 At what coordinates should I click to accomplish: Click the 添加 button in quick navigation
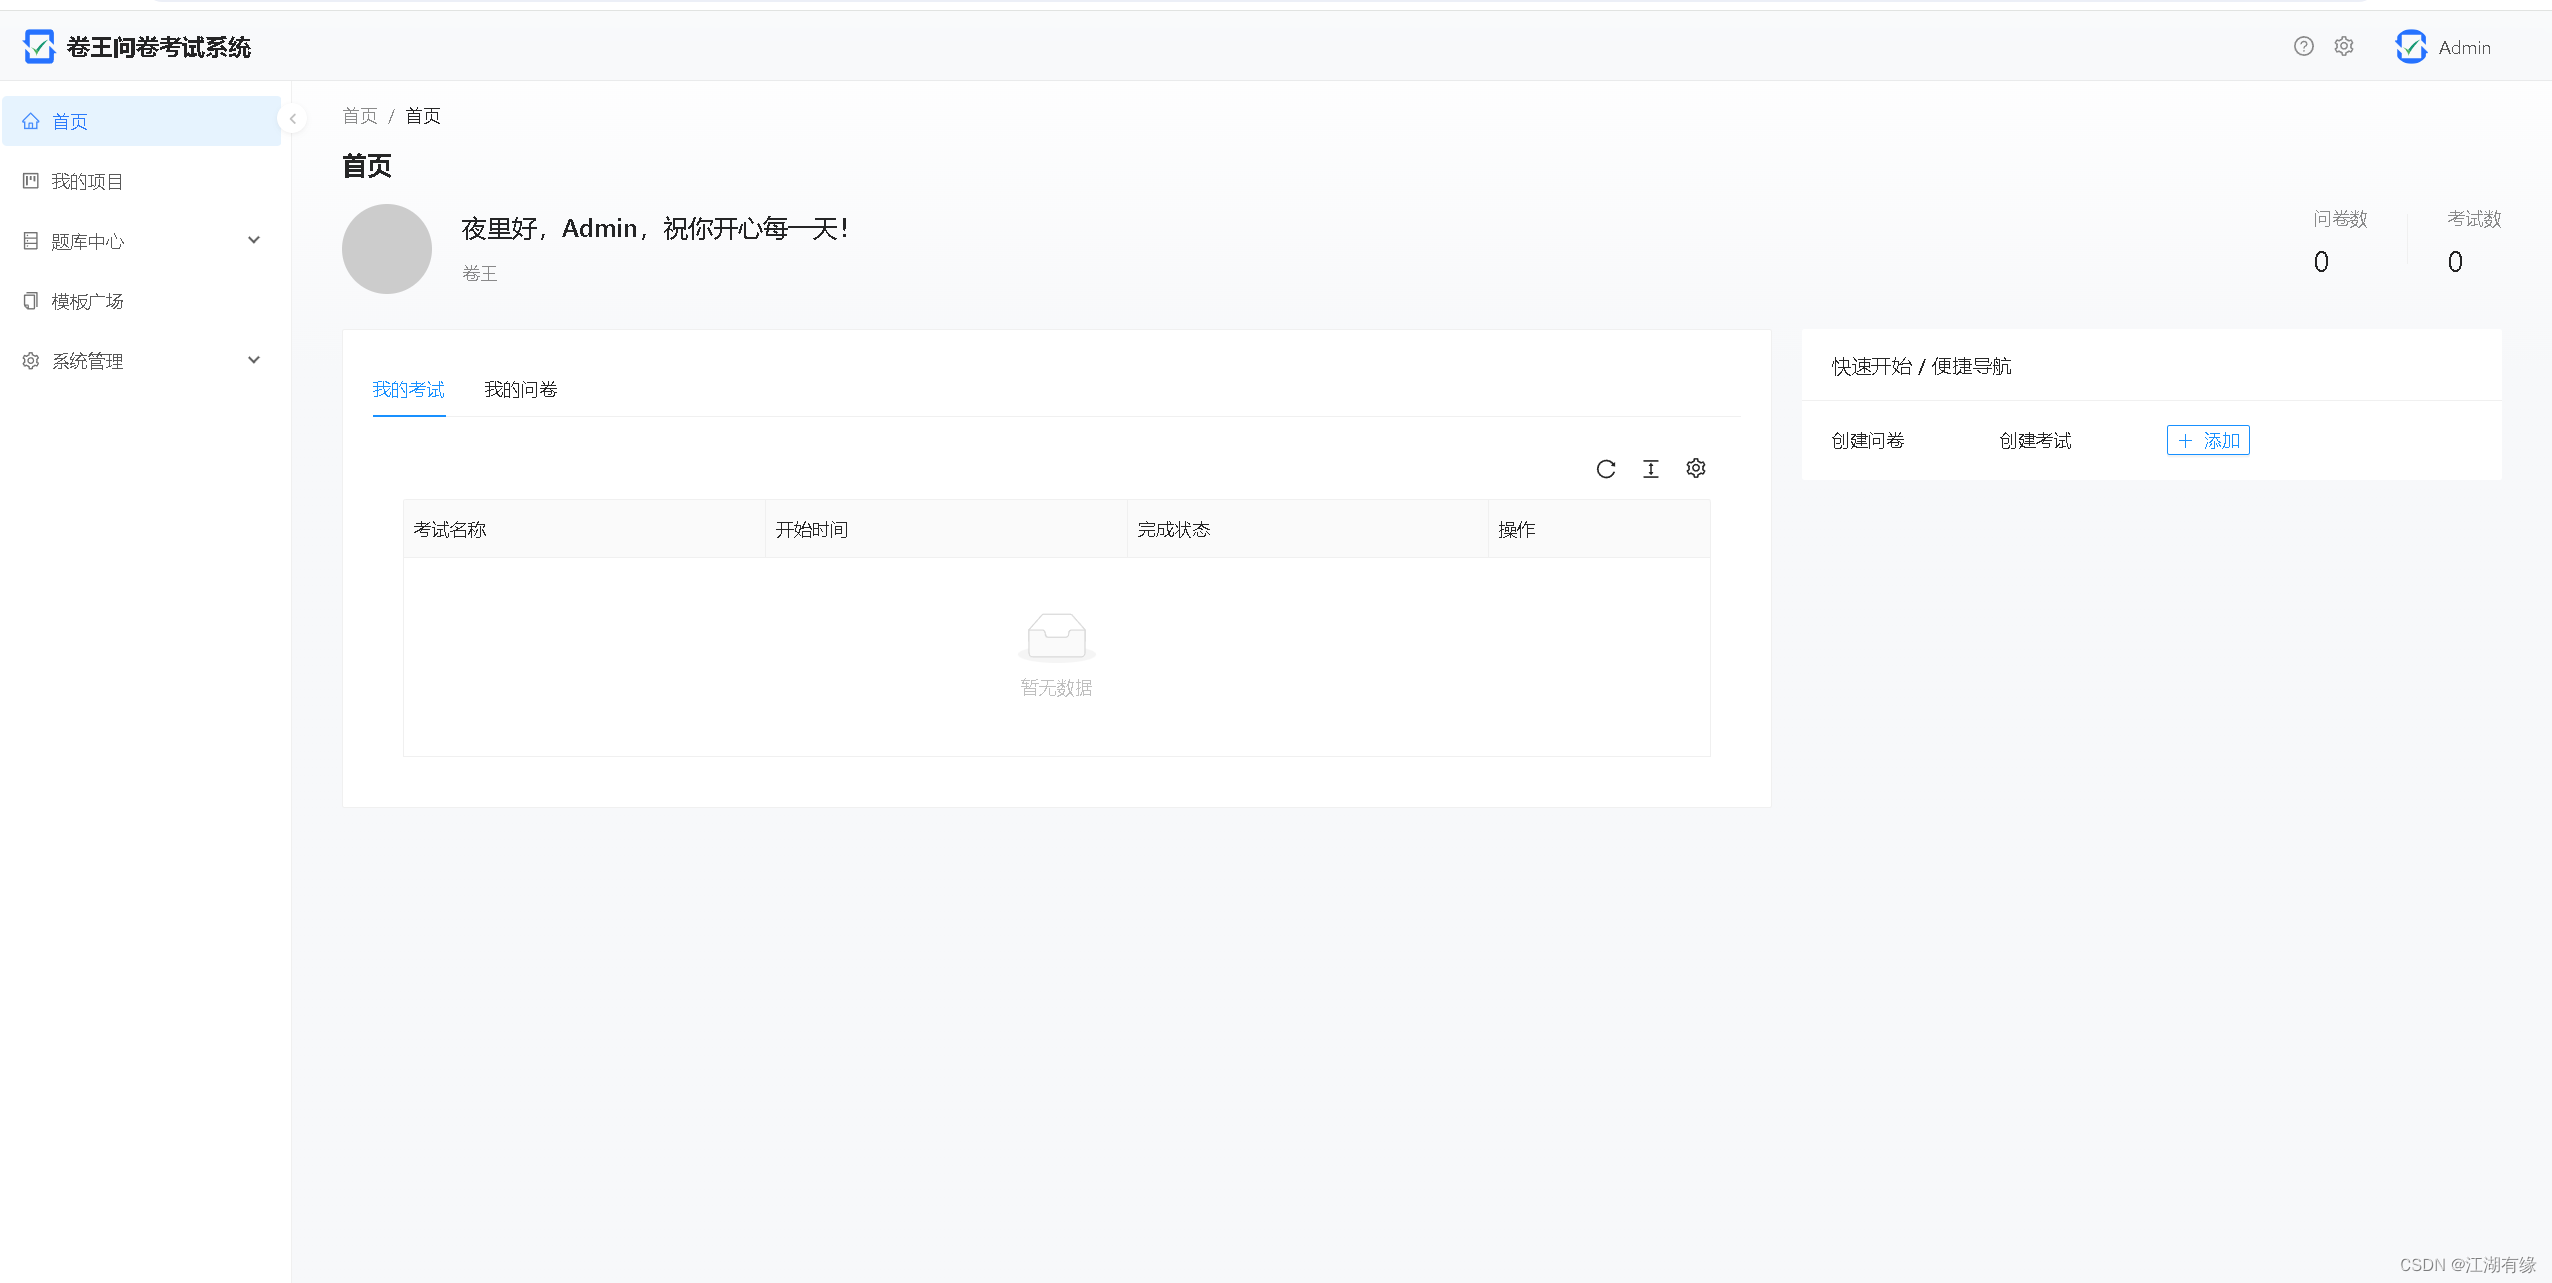coord(2208,441)
